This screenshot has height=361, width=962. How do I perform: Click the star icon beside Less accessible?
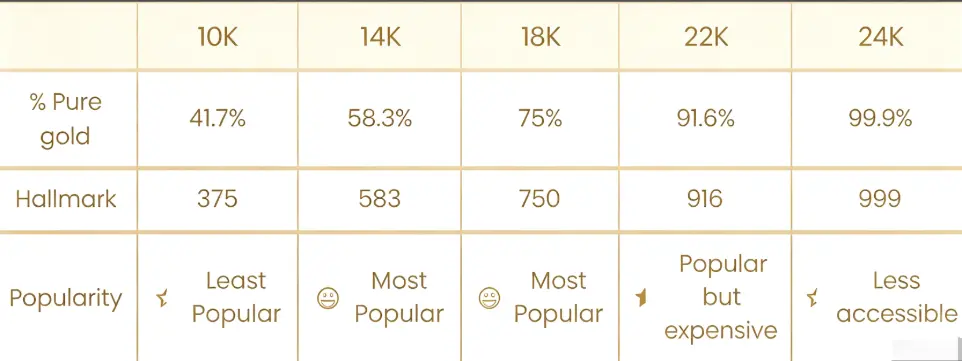coord(812,299)
